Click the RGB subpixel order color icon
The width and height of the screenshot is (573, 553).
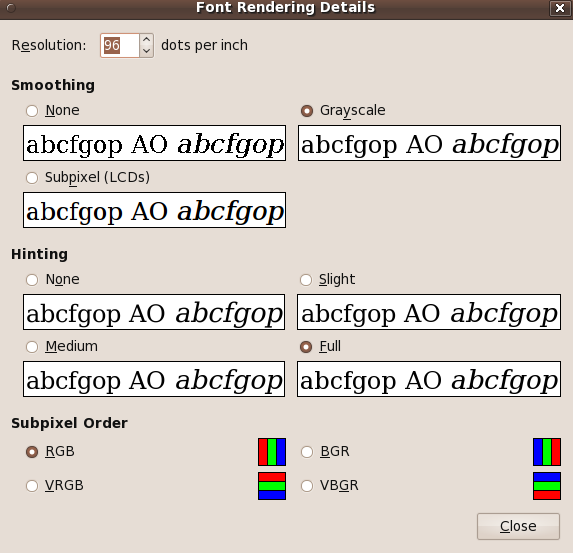coord(272,452)
